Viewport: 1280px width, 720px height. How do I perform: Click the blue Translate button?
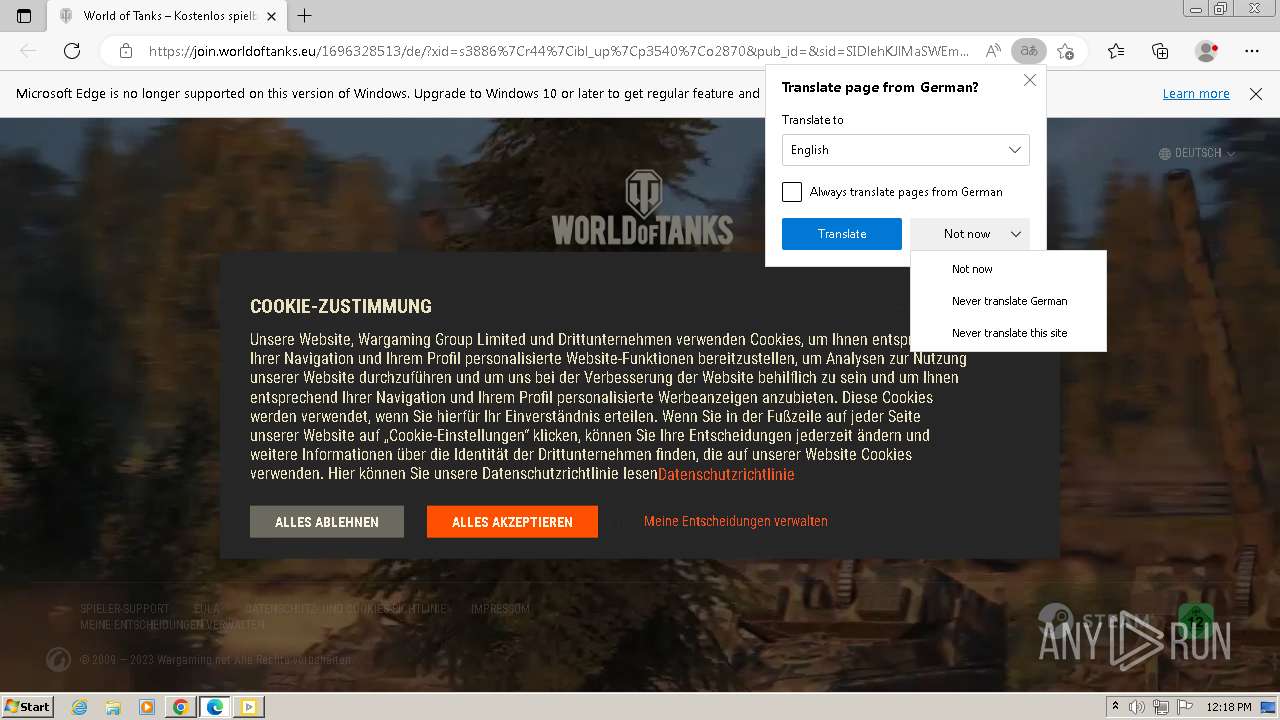pos(842,234)
